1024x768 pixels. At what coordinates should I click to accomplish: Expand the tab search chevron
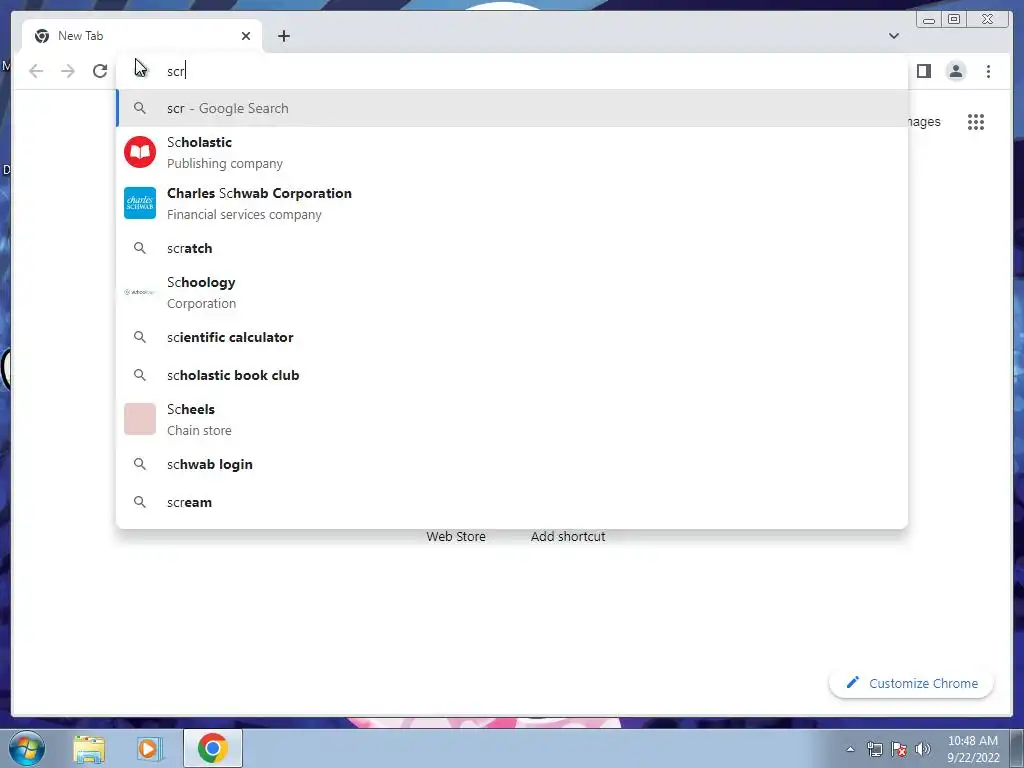tap(893, 36)
